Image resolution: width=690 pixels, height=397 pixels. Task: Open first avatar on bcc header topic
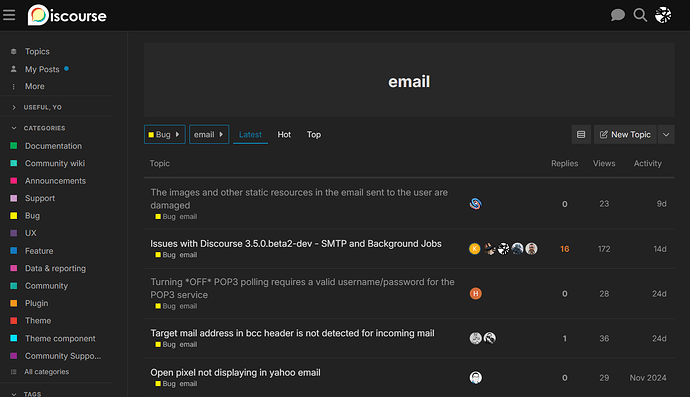[475, 338]
